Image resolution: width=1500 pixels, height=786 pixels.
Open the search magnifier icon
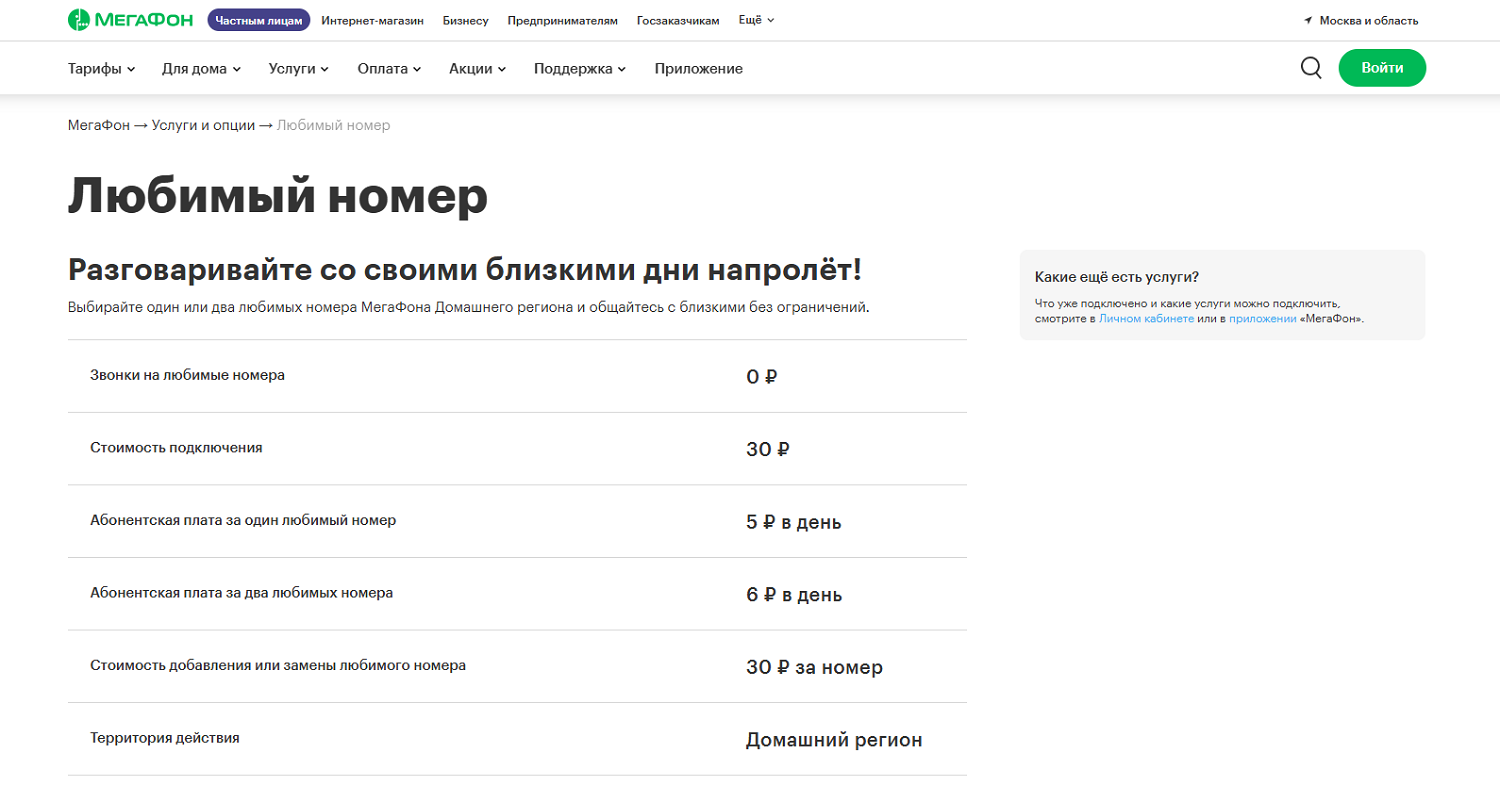[1311, 68]
